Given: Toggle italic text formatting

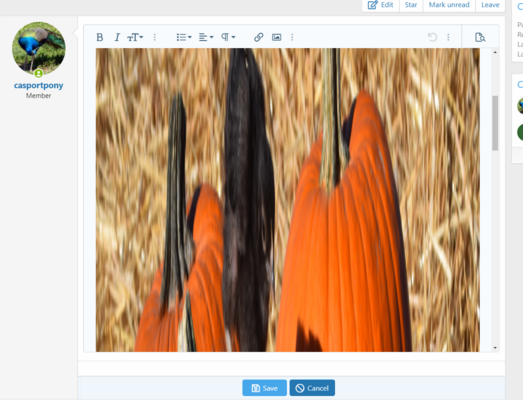Looking at the screenshot, I should point(117,37).
